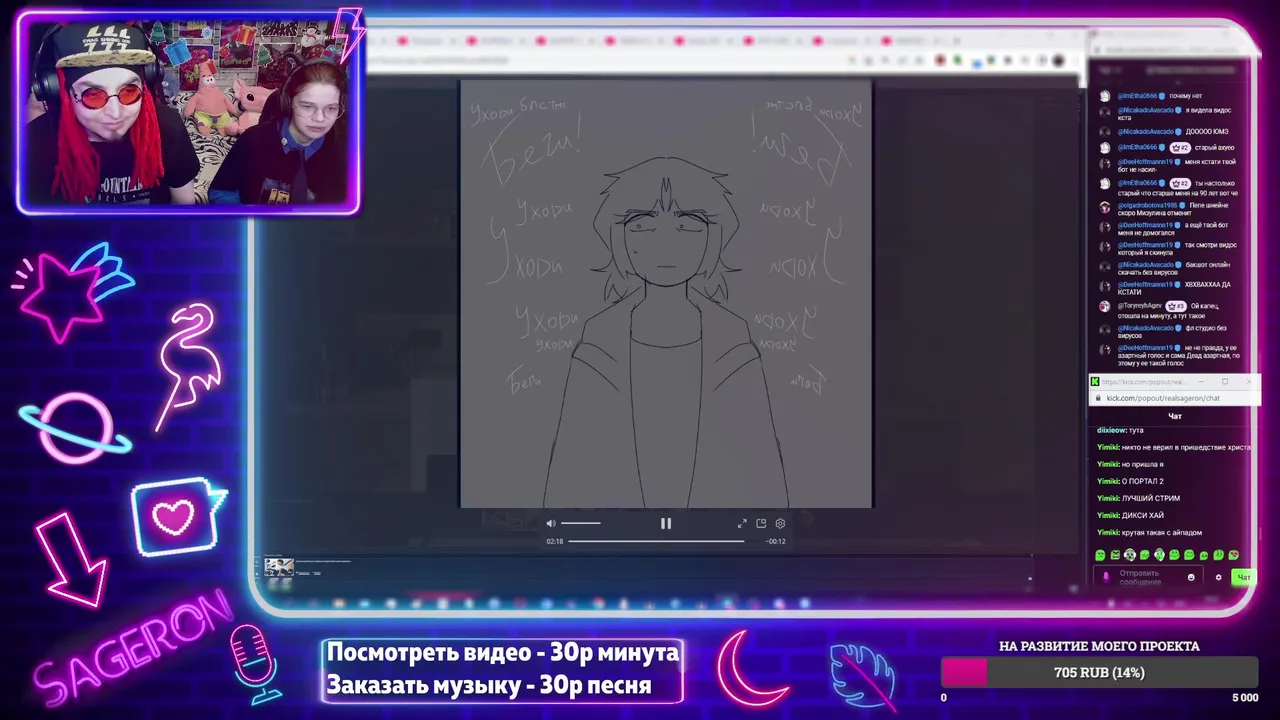Select the second green emote in emote row

coord(1115,555)
